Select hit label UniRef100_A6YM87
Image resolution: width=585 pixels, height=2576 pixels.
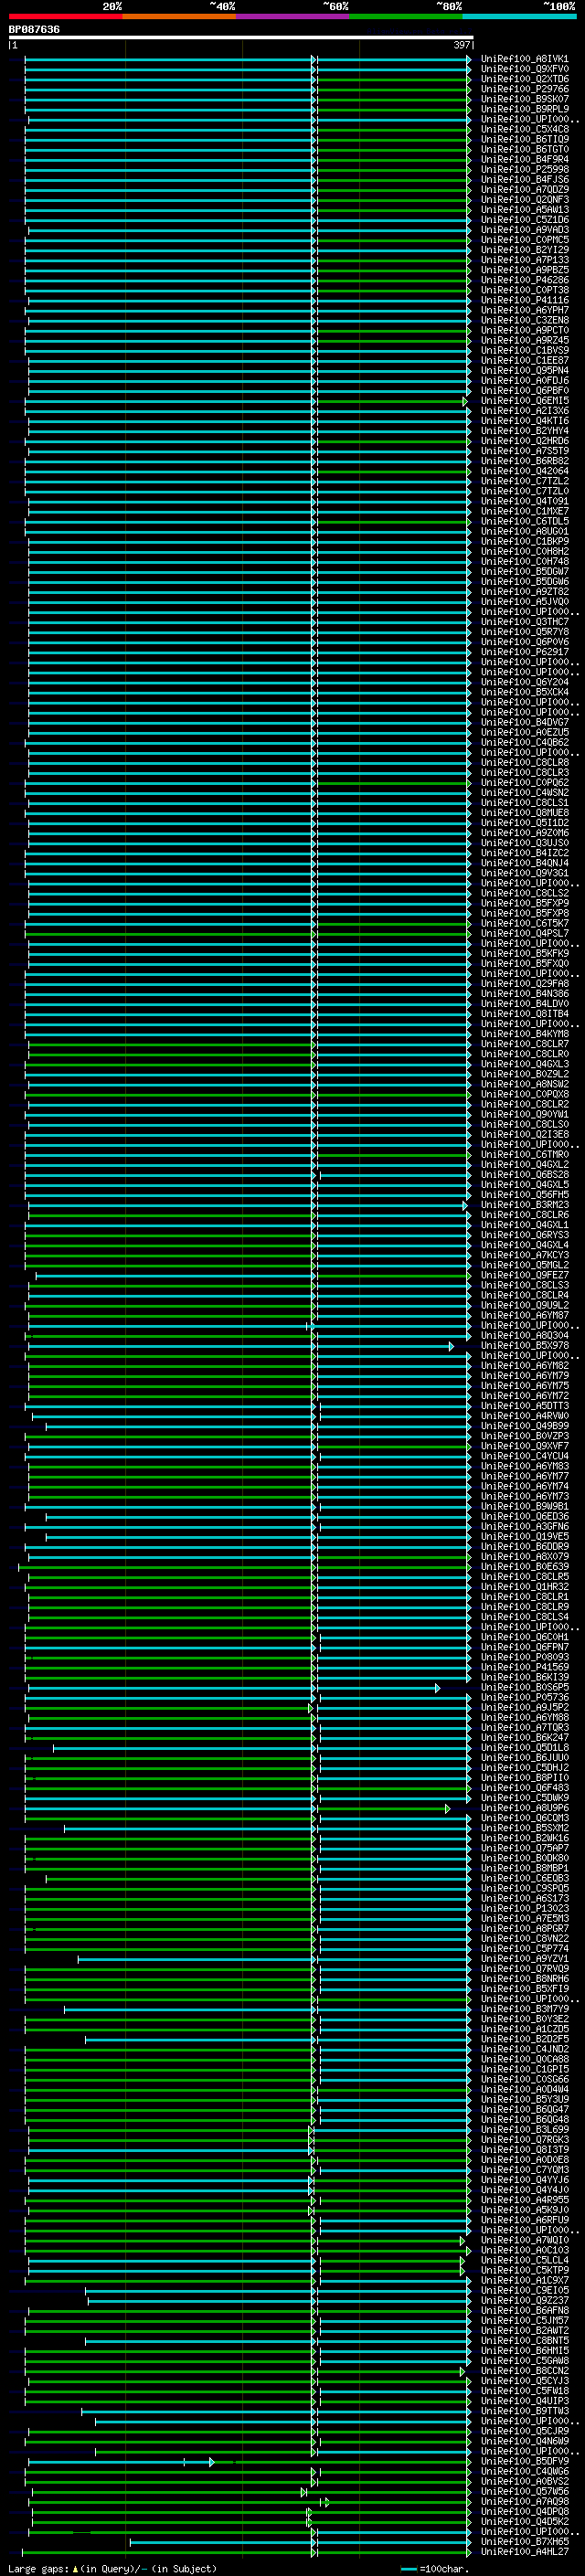[525, 1315]
